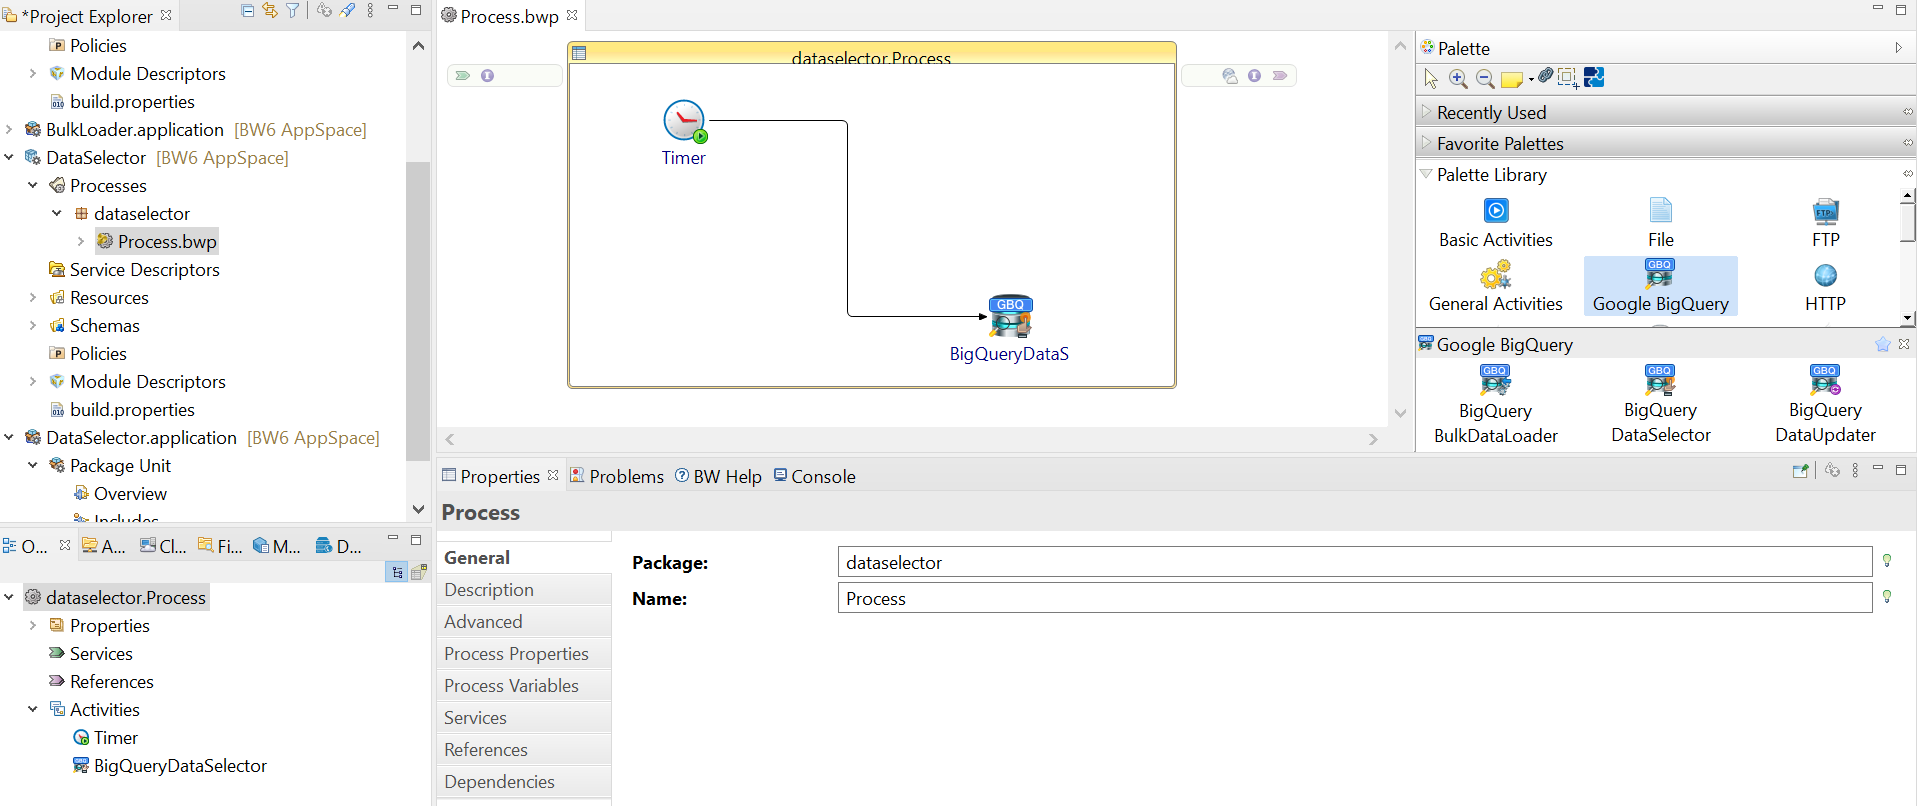The height and width of the screenshot is (806, 1917).
Task: Click the Name input field
Action: pyautogui.click(x=1355, y=598)
